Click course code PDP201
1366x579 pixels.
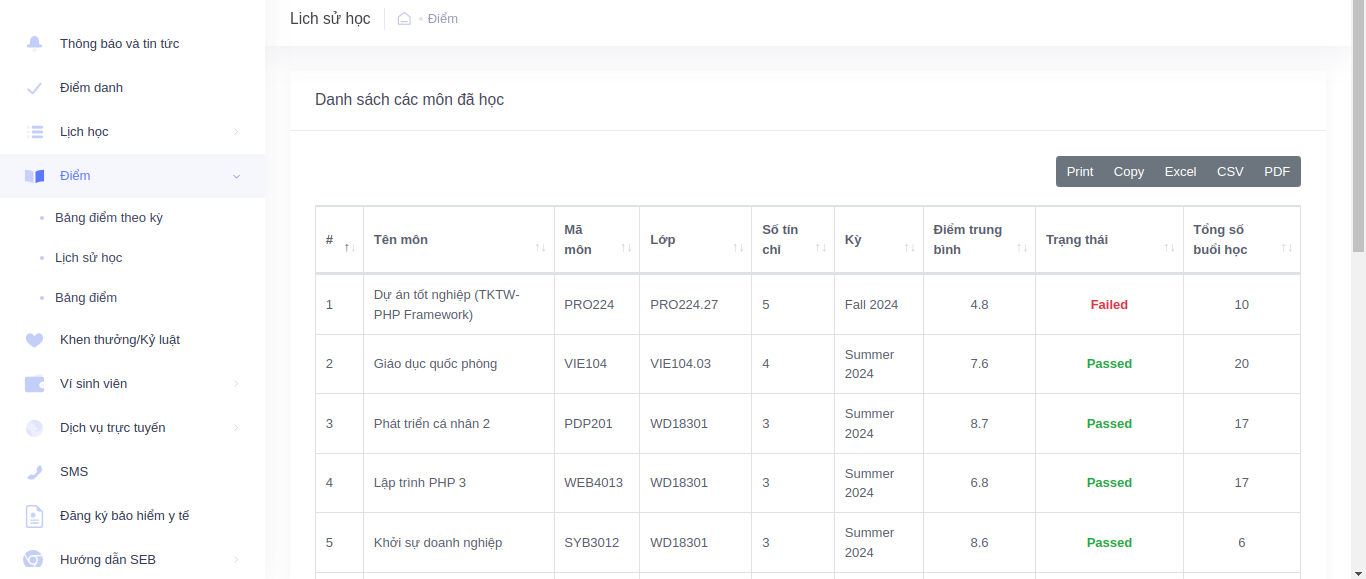tap(589, 424)
